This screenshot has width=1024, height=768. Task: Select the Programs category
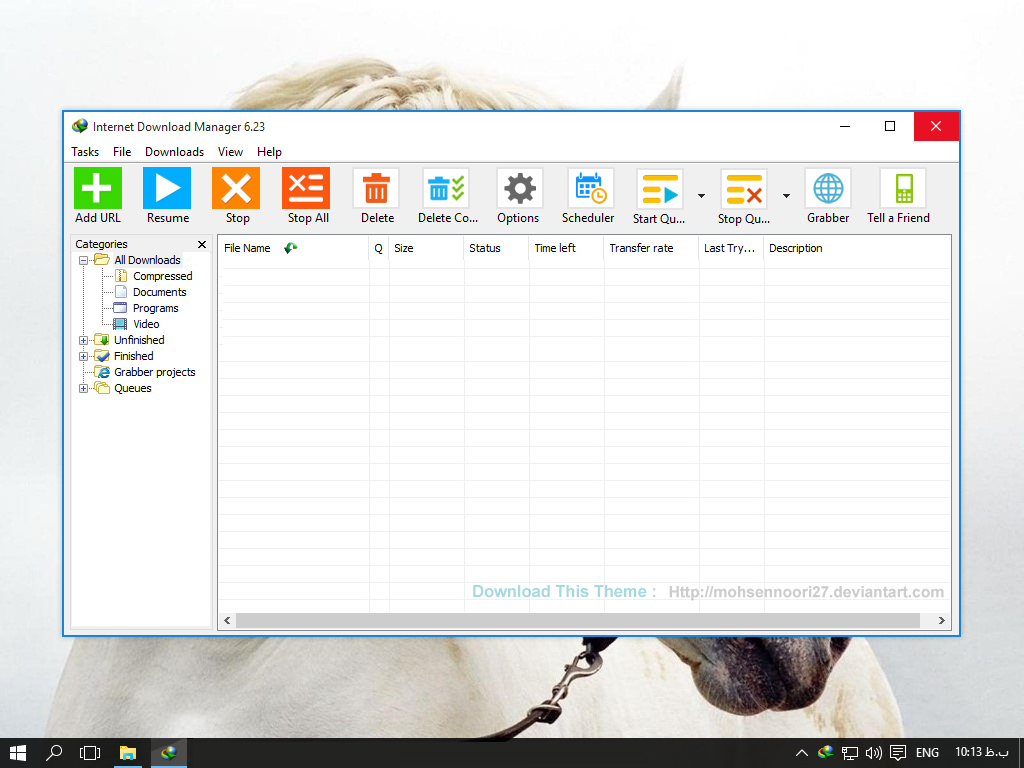155,308
